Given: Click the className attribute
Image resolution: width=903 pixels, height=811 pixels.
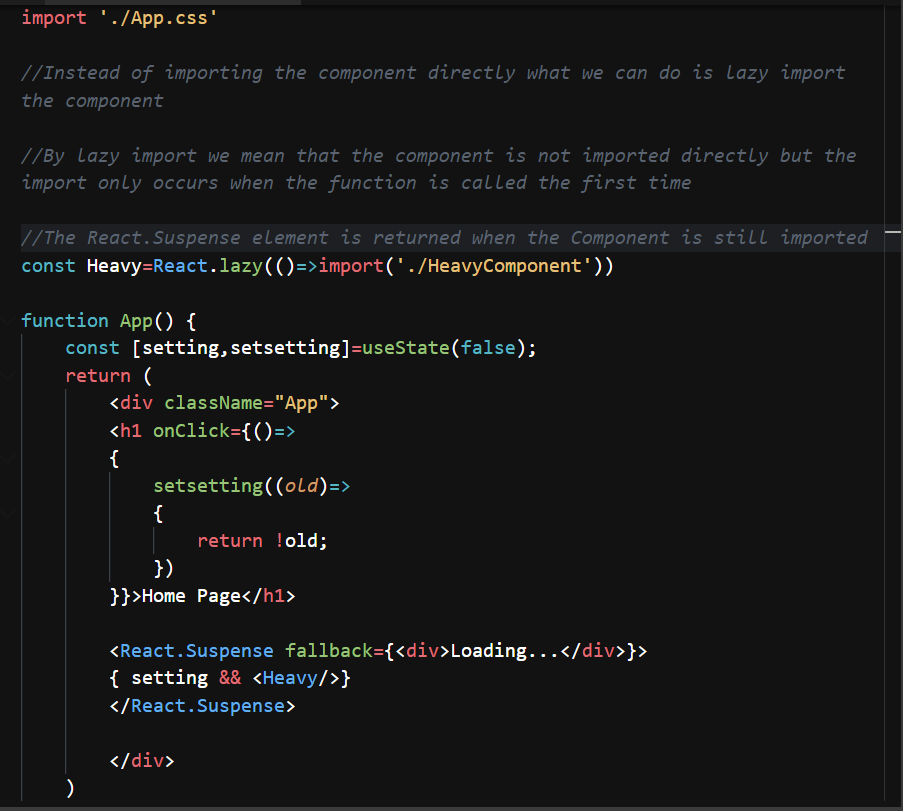Looking at the screenshot, I should click(x=214, y=403).
